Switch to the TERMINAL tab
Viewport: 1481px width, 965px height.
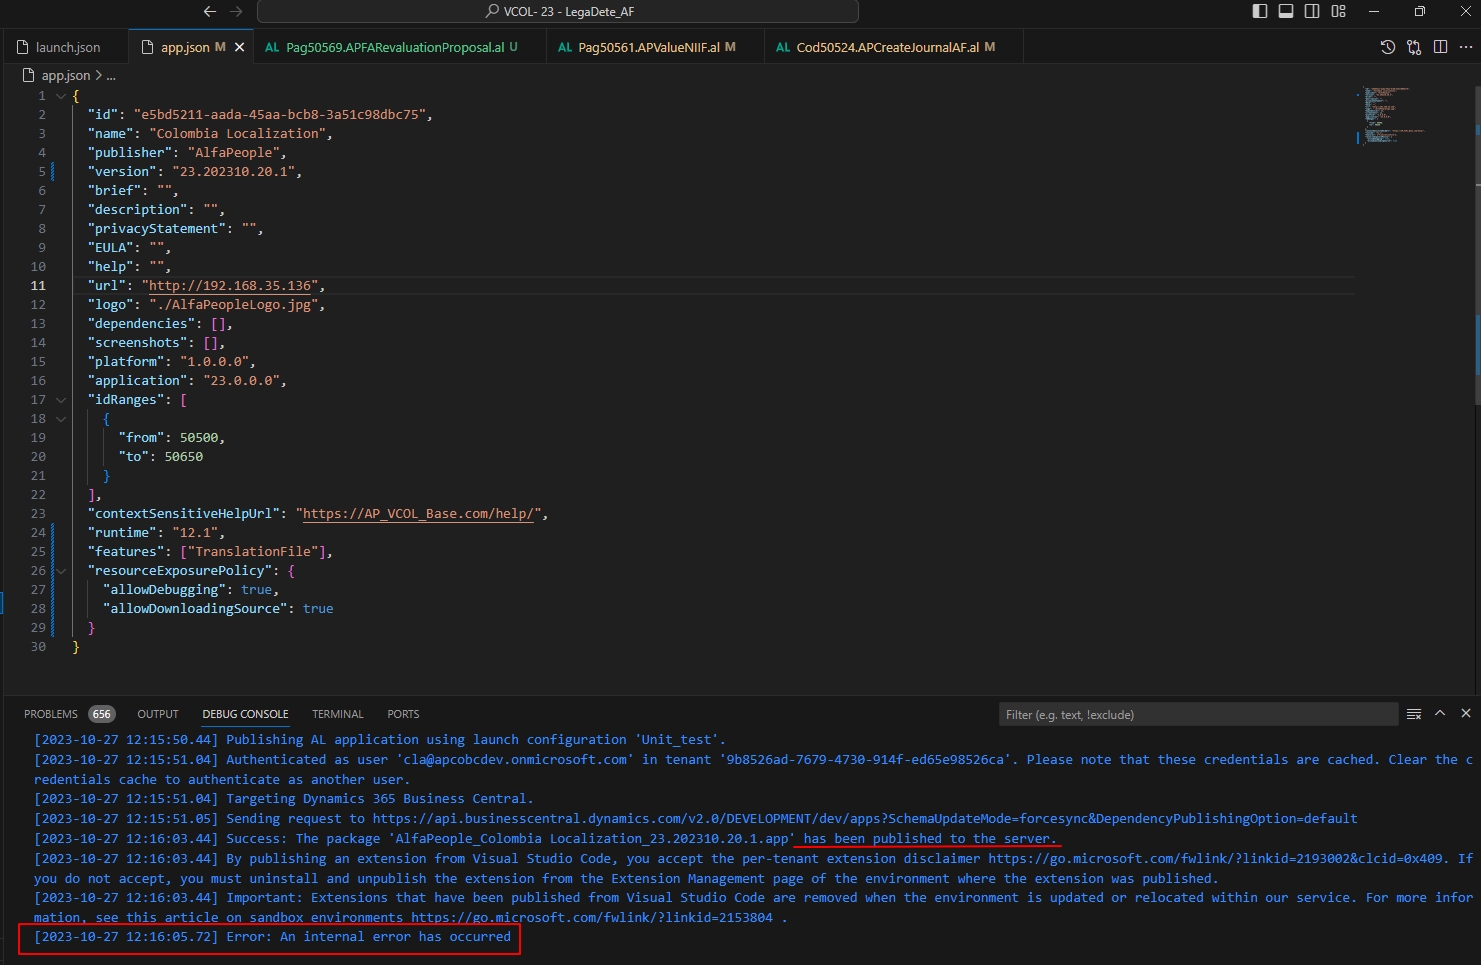[337, 713]
